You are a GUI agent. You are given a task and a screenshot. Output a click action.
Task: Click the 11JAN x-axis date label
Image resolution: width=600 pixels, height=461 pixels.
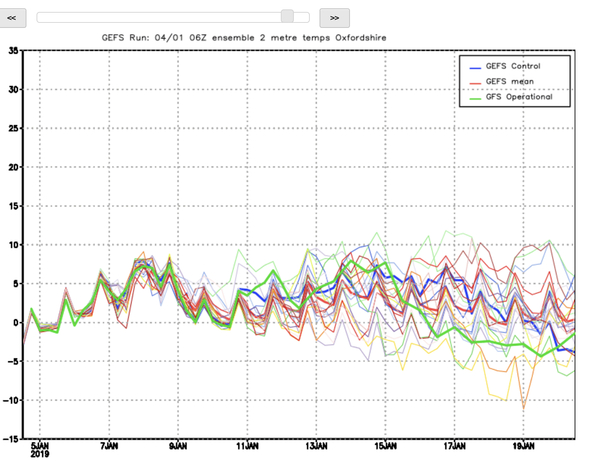[x=245, y=445]
